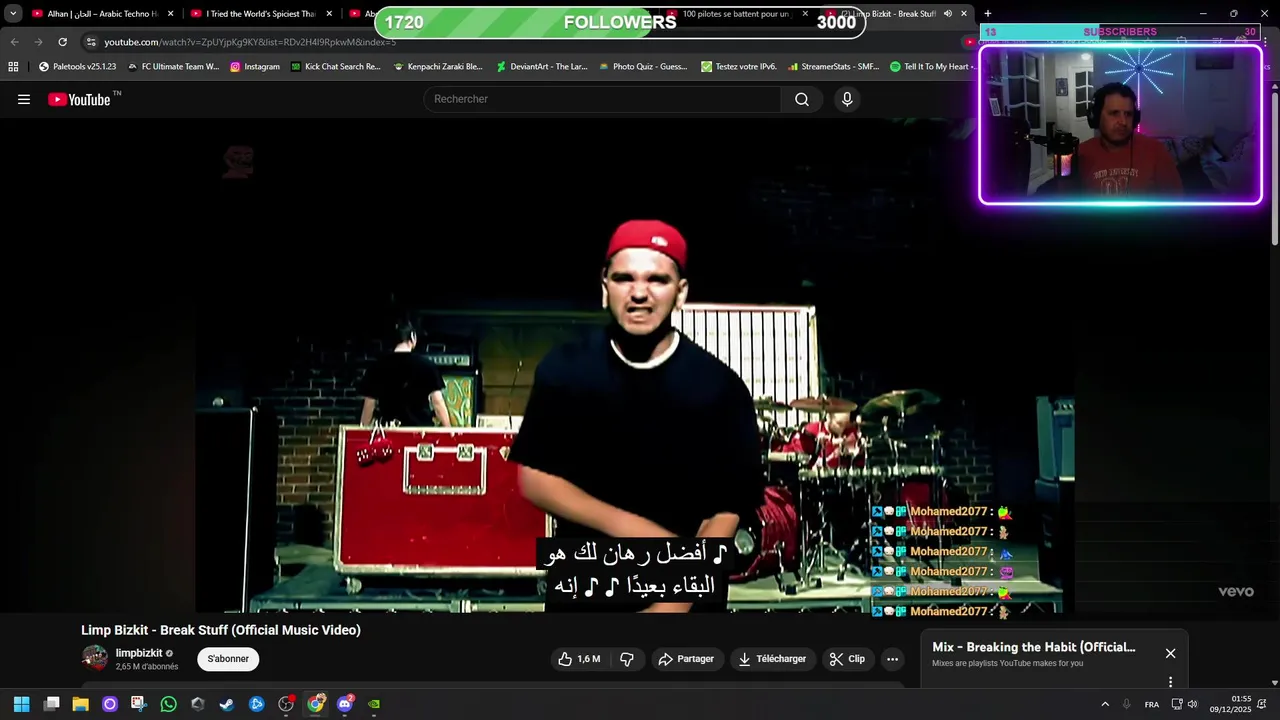Click the search magnifier button

[x=802, y=99]
